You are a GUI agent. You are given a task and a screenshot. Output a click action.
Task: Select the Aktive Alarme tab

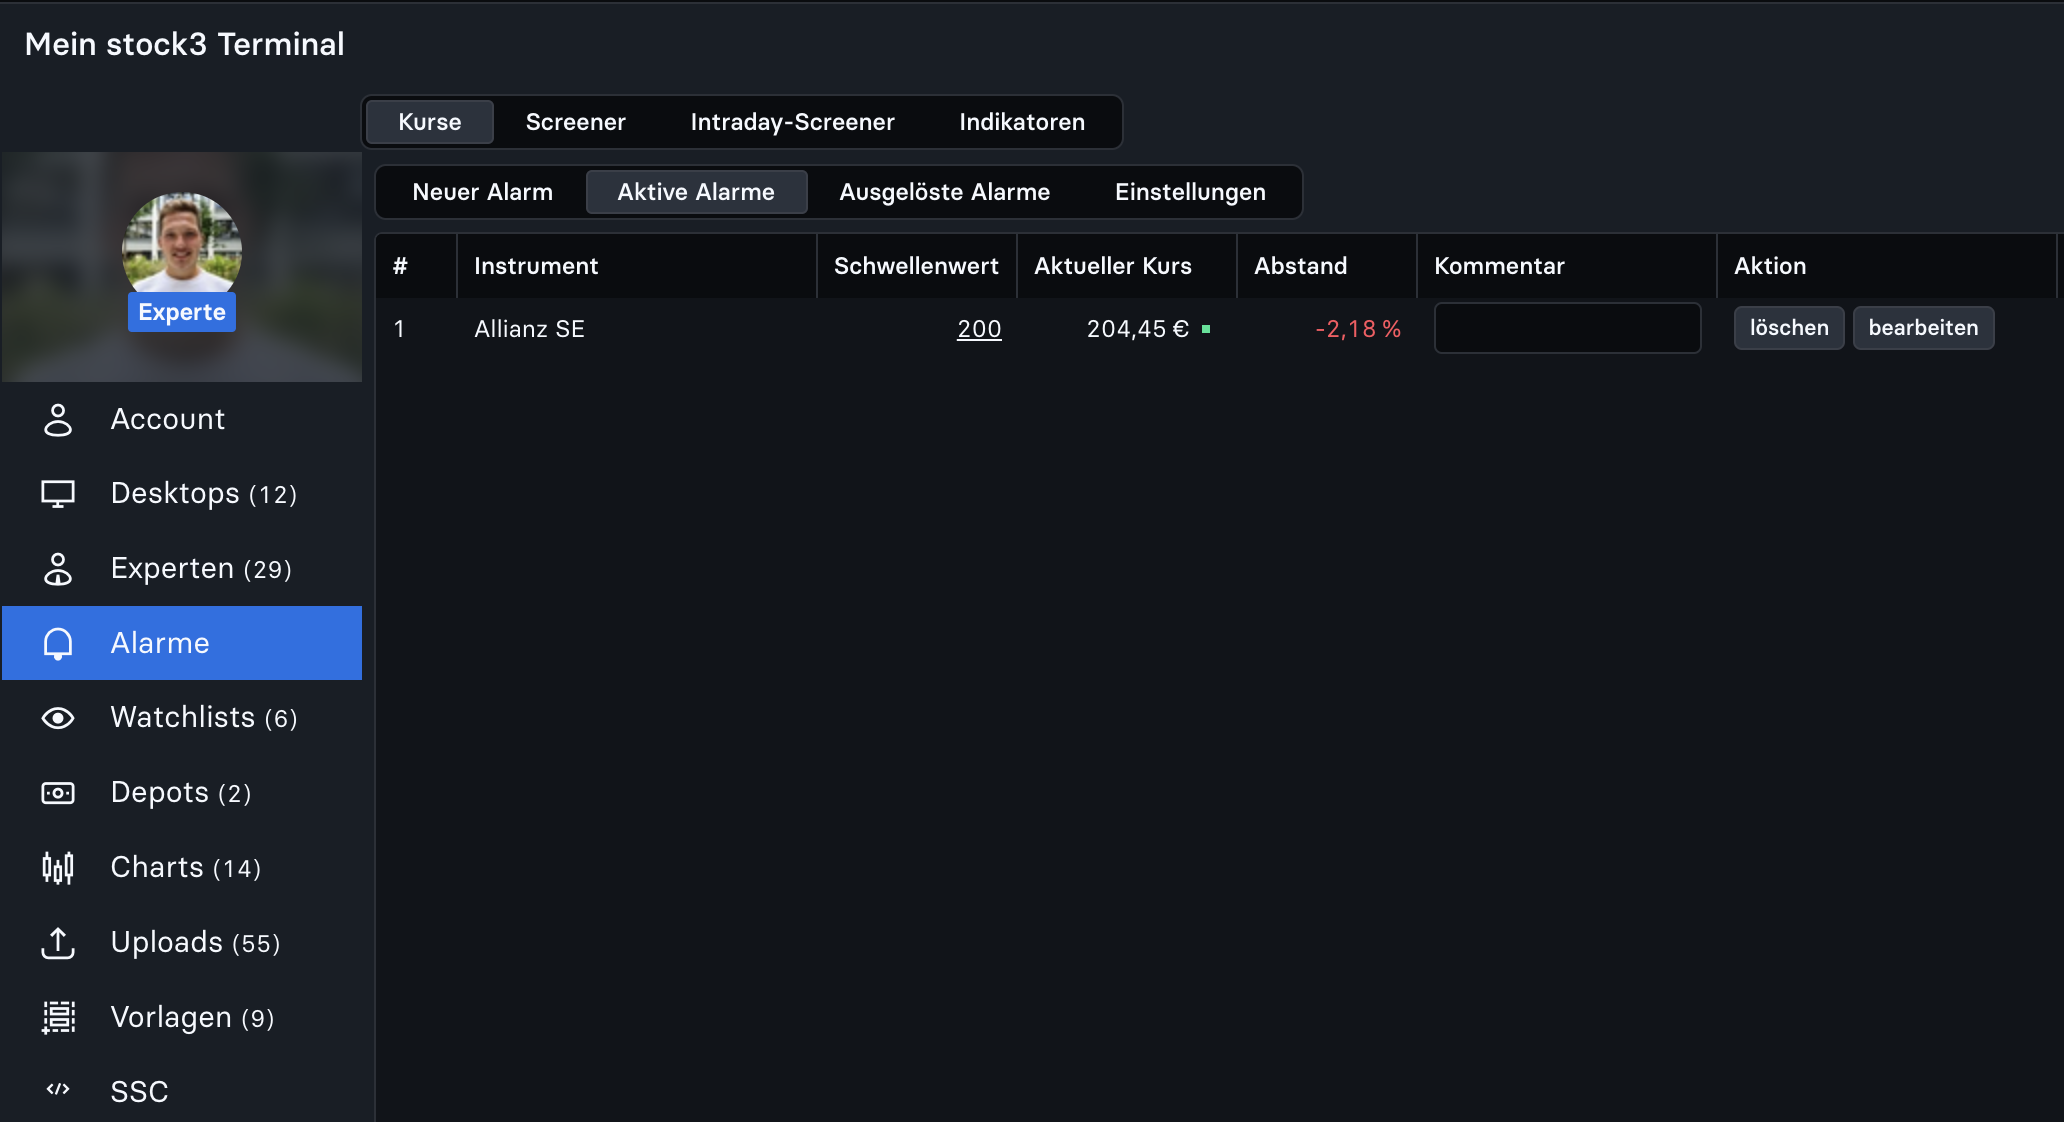click(x=696, y=192)
